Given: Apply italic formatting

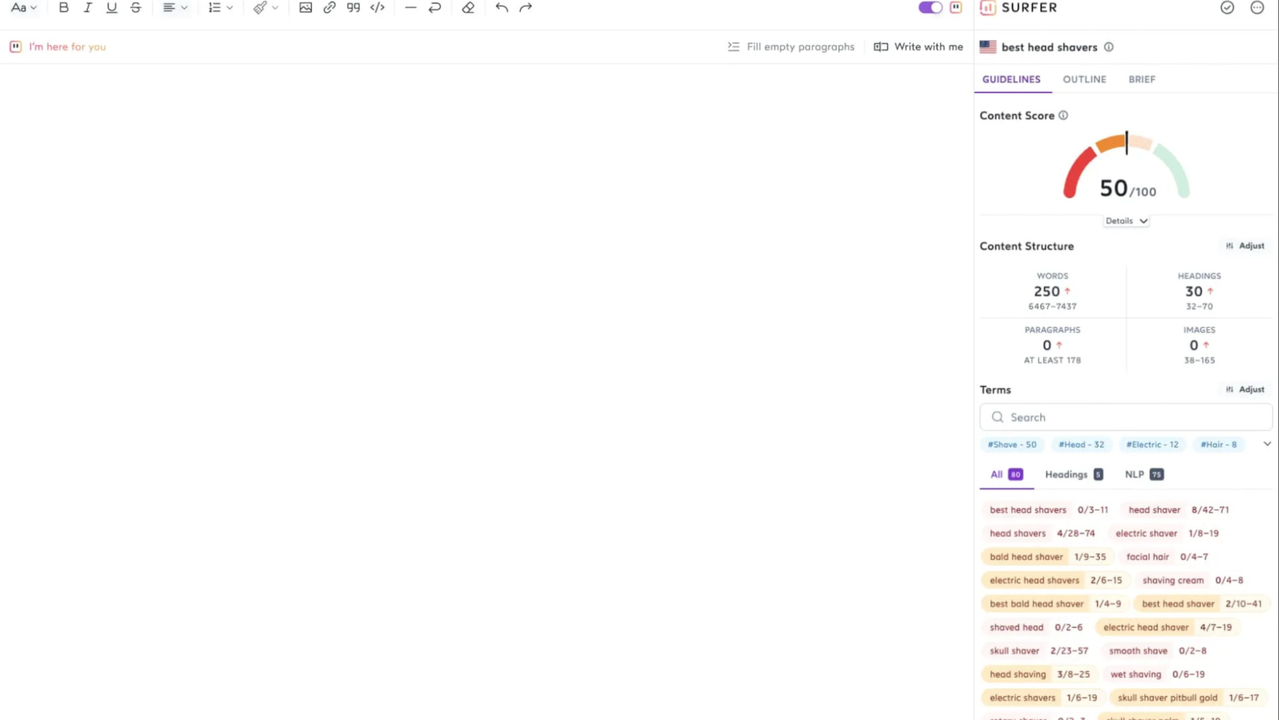Looking at the screenshot, I should (87, 8).
